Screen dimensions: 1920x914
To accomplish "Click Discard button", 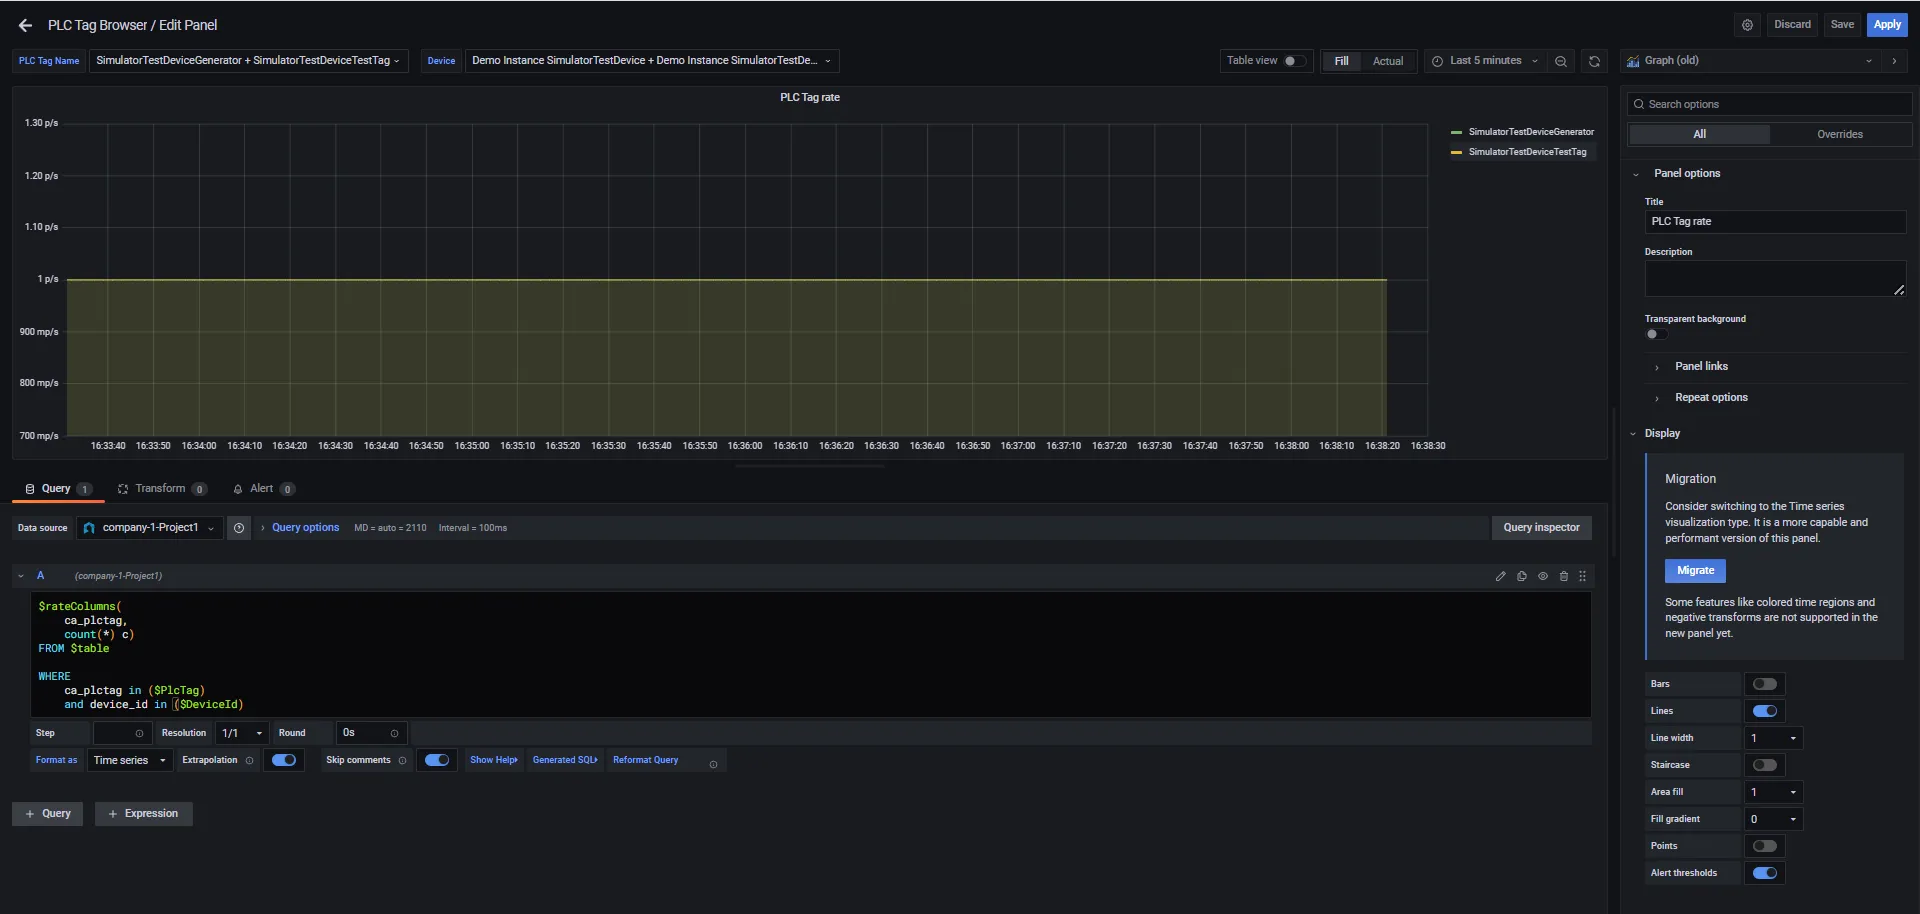I will 1792,25.
